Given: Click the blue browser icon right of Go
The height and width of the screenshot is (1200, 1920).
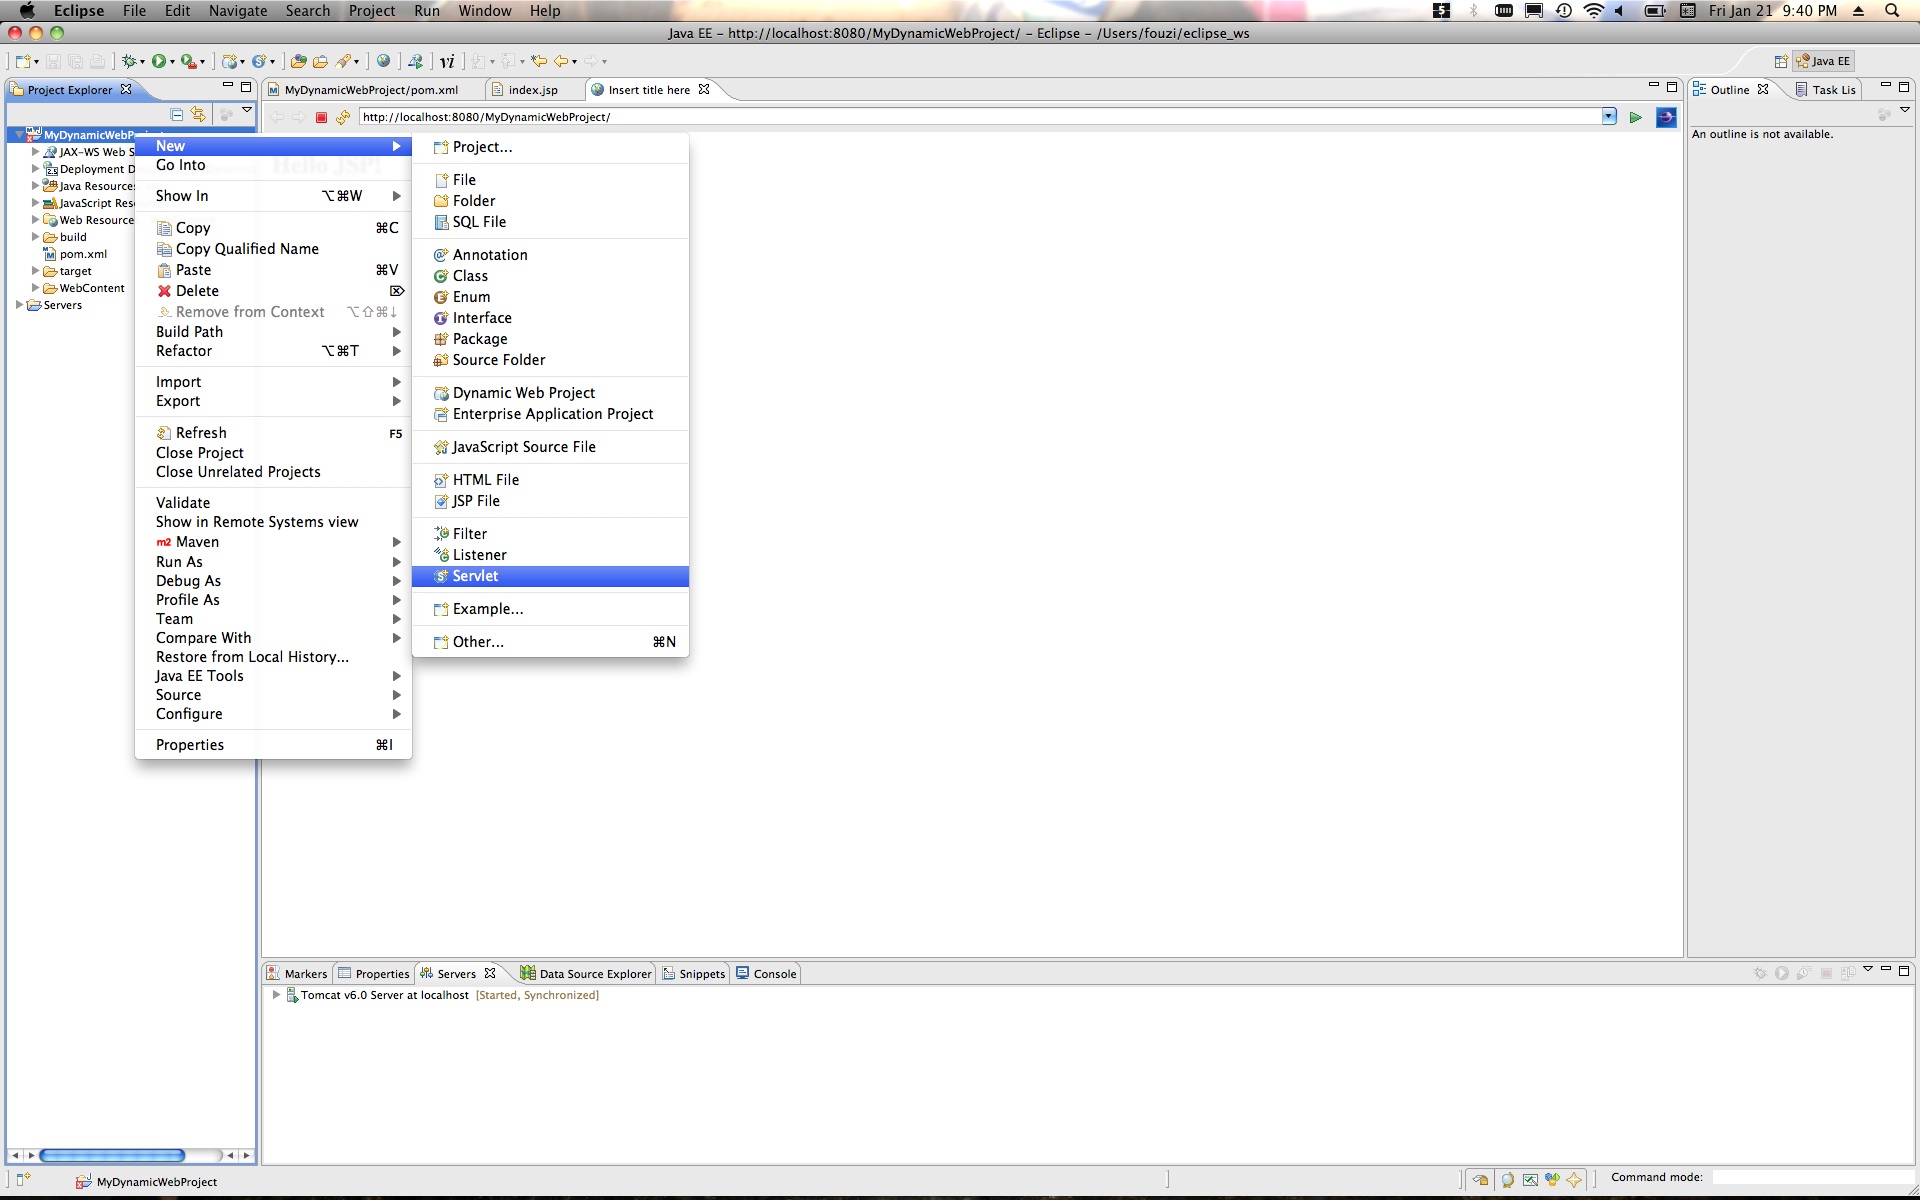Looking at the screenshot, I should click(1666, 117).
